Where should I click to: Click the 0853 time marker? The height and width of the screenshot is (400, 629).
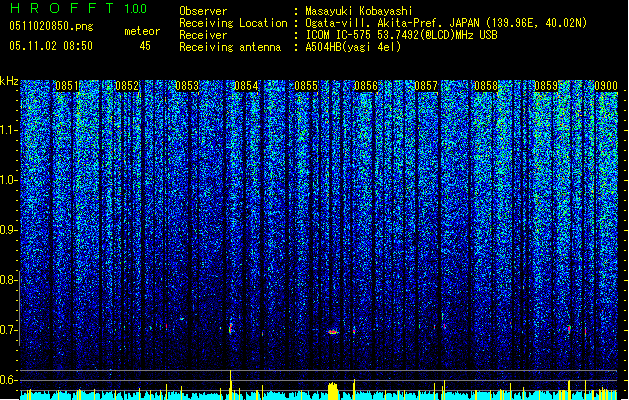[x=187, y=86]
